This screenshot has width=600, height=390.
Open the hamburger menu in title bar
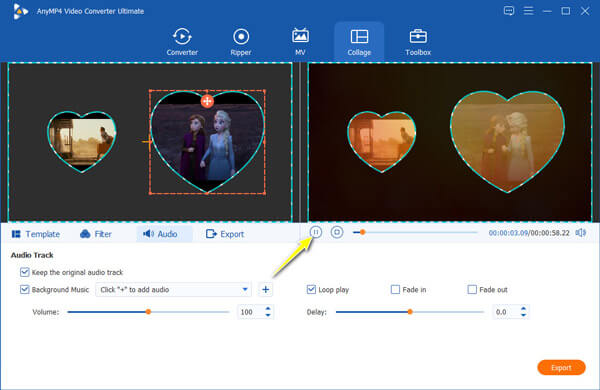click(x=528, y=11)
